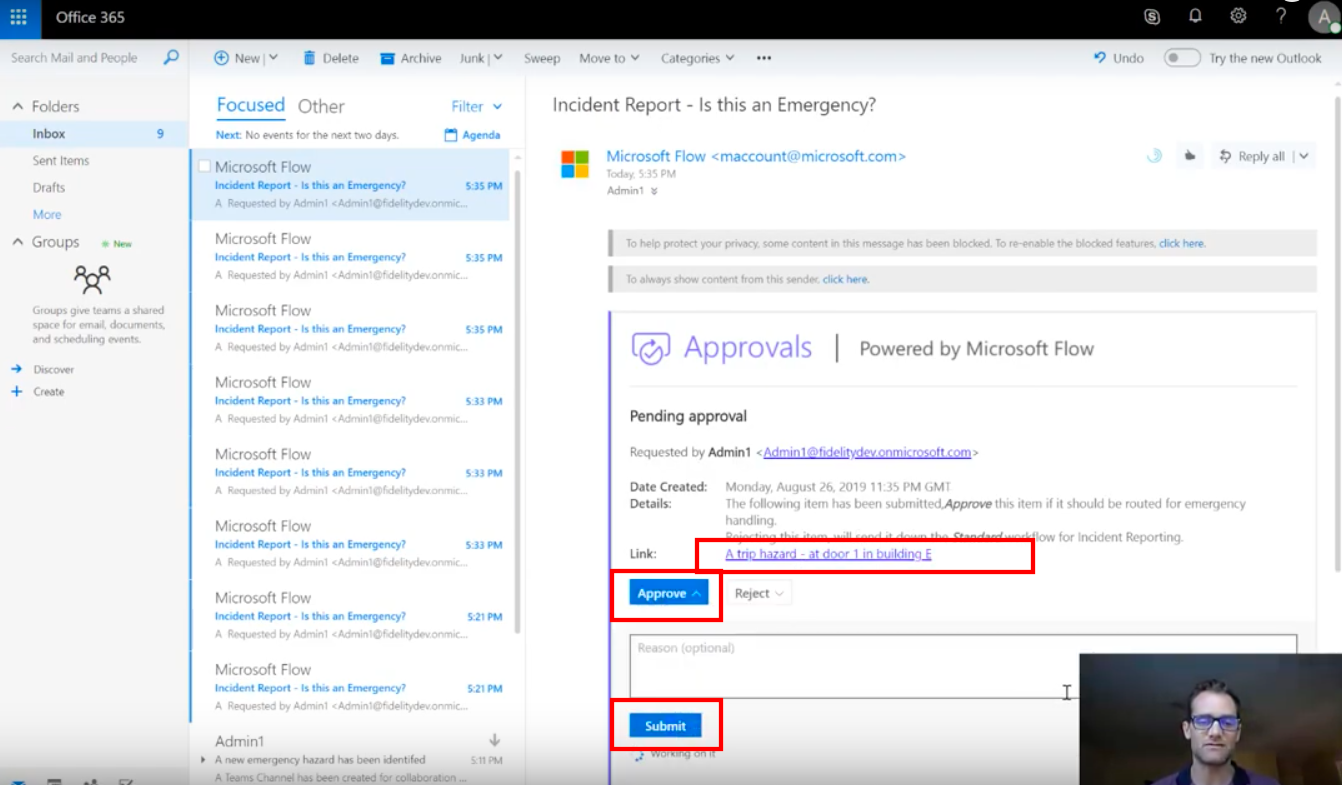1342x785 pixels.
Task: Click the Submit button
Action: click(665, 726)
